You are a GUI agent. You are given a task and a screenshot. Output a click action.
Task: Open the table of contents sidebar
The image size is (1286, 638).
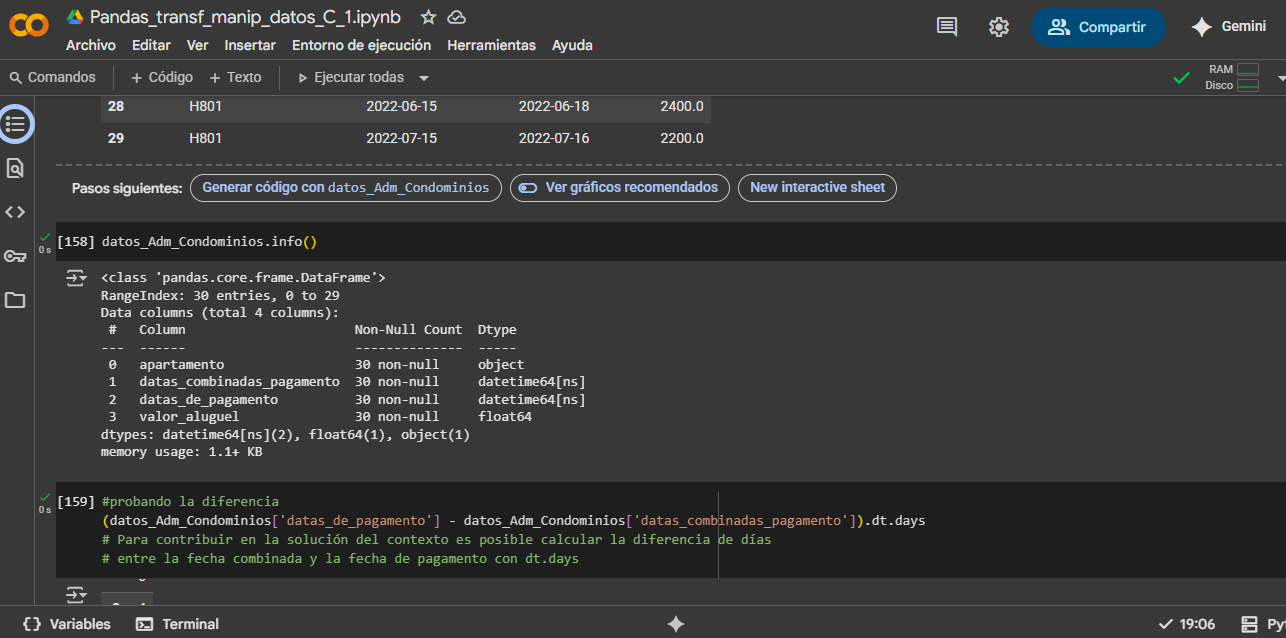(x=15, y=124)
